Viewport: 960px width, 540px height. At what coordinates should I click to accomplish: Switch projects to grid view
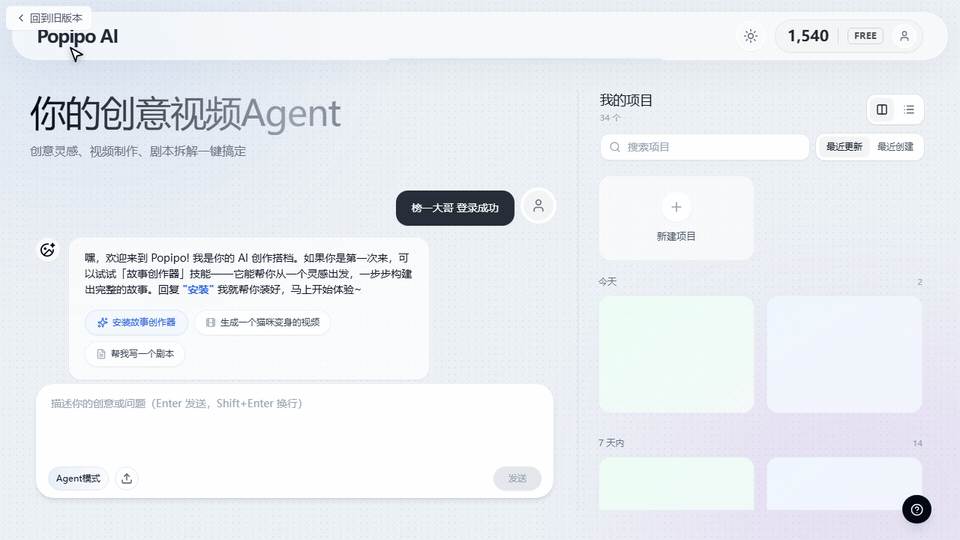(x=882, y=110)
